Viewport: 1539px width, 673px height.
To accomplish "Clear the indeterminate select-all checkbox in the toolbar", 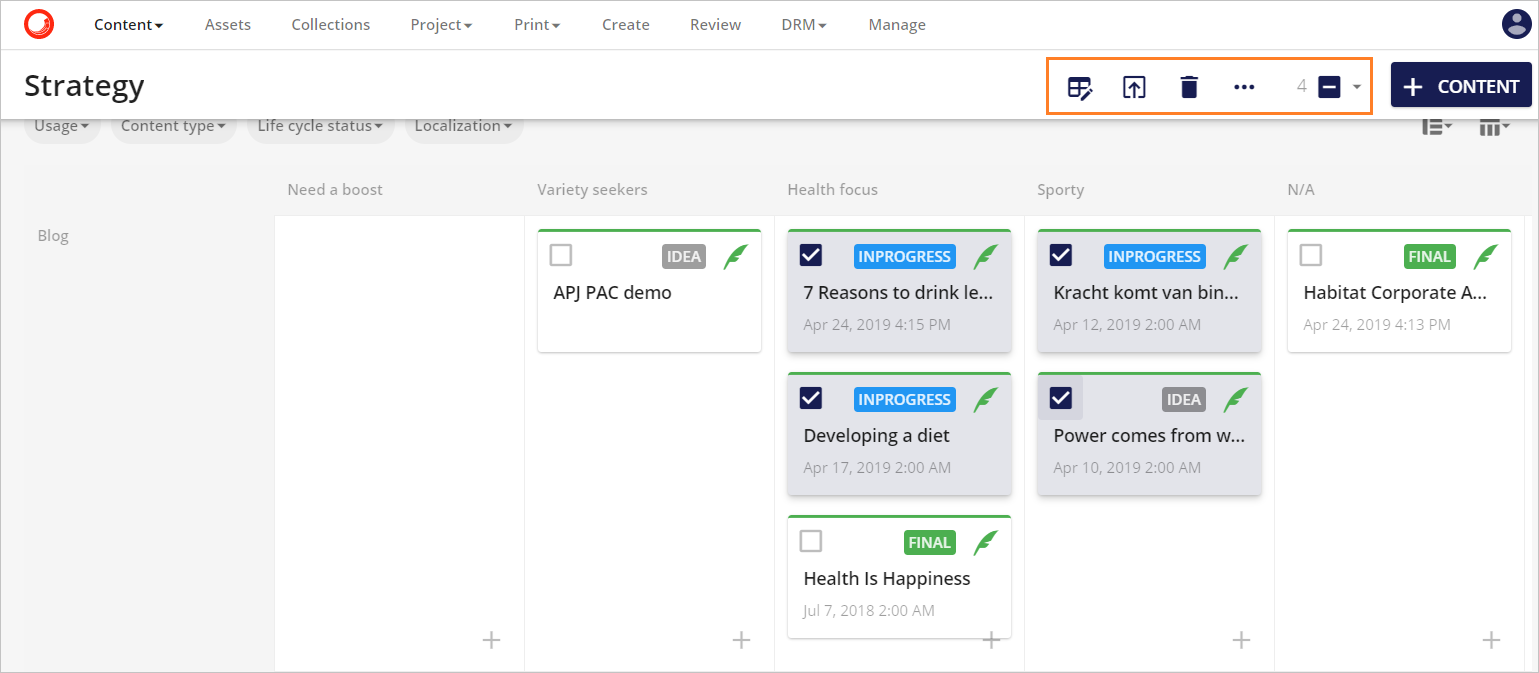I will point(1330,87).
